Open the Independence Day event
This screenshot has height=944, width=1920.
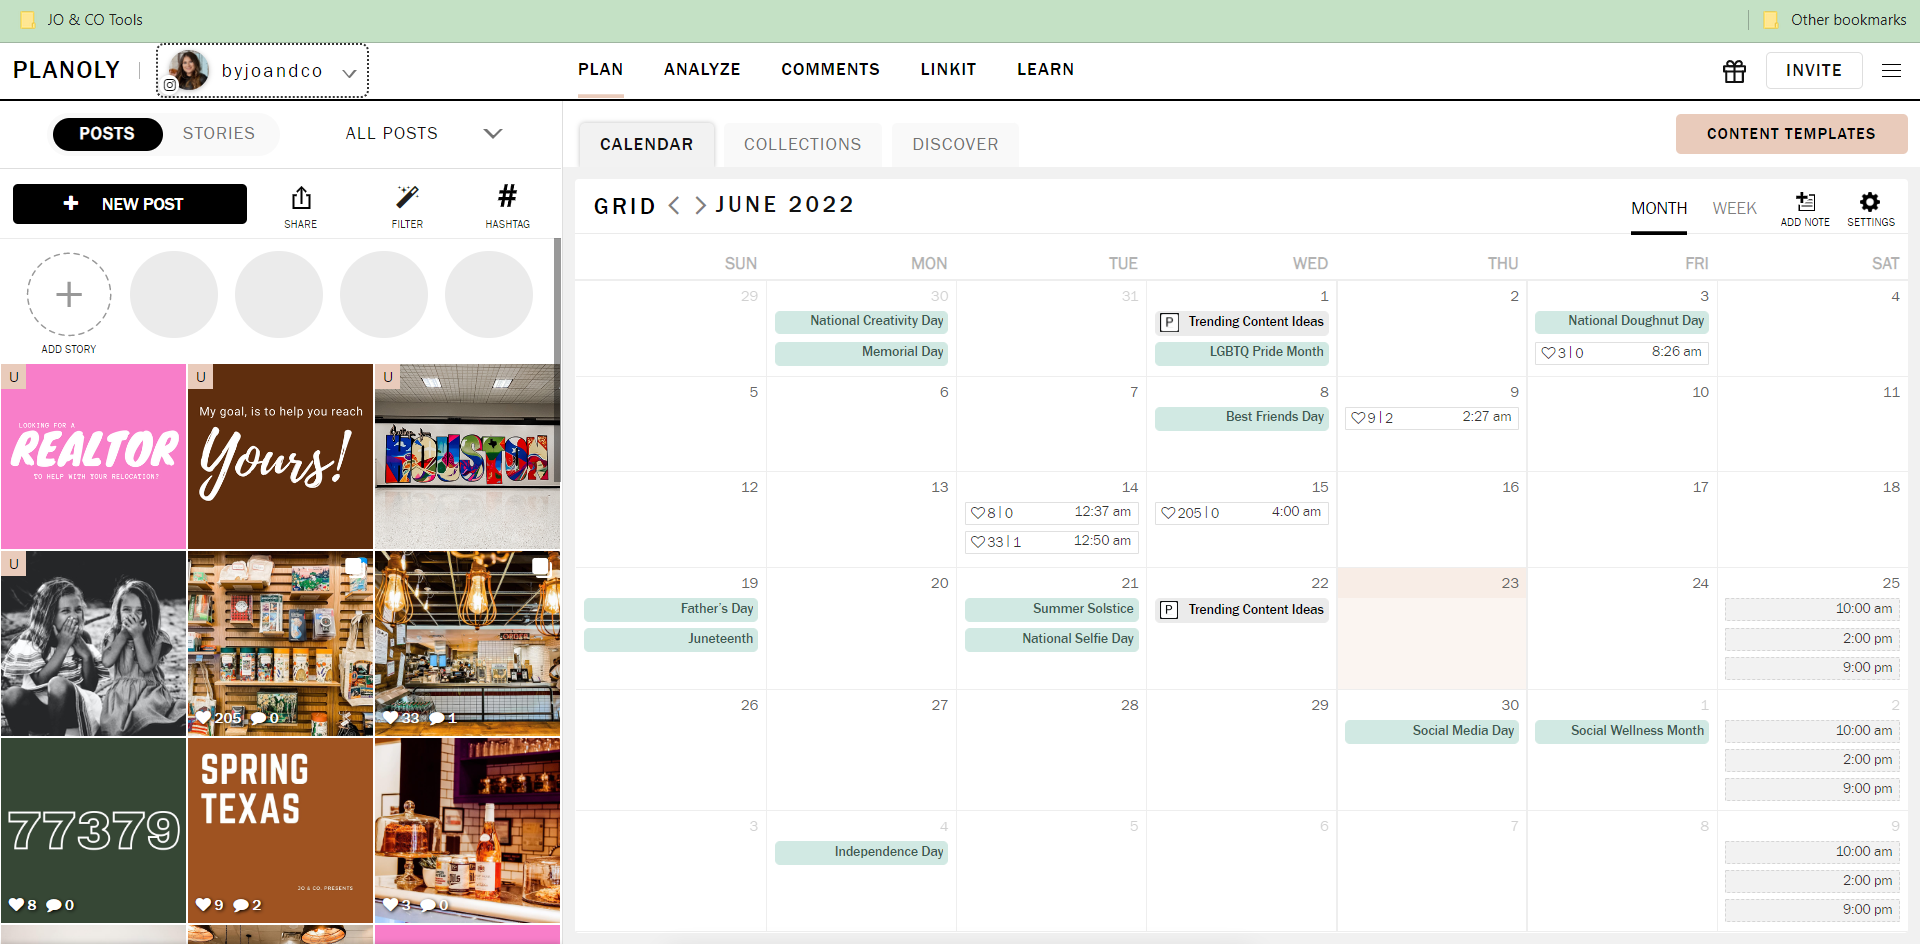[x=862, y=852]
